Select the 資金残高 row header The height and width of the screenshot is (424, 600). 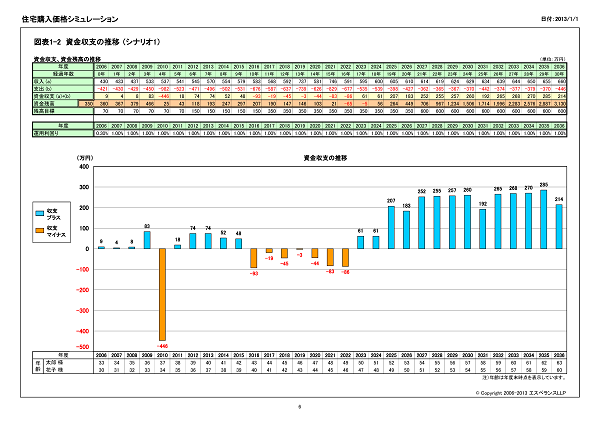(55, 103)
